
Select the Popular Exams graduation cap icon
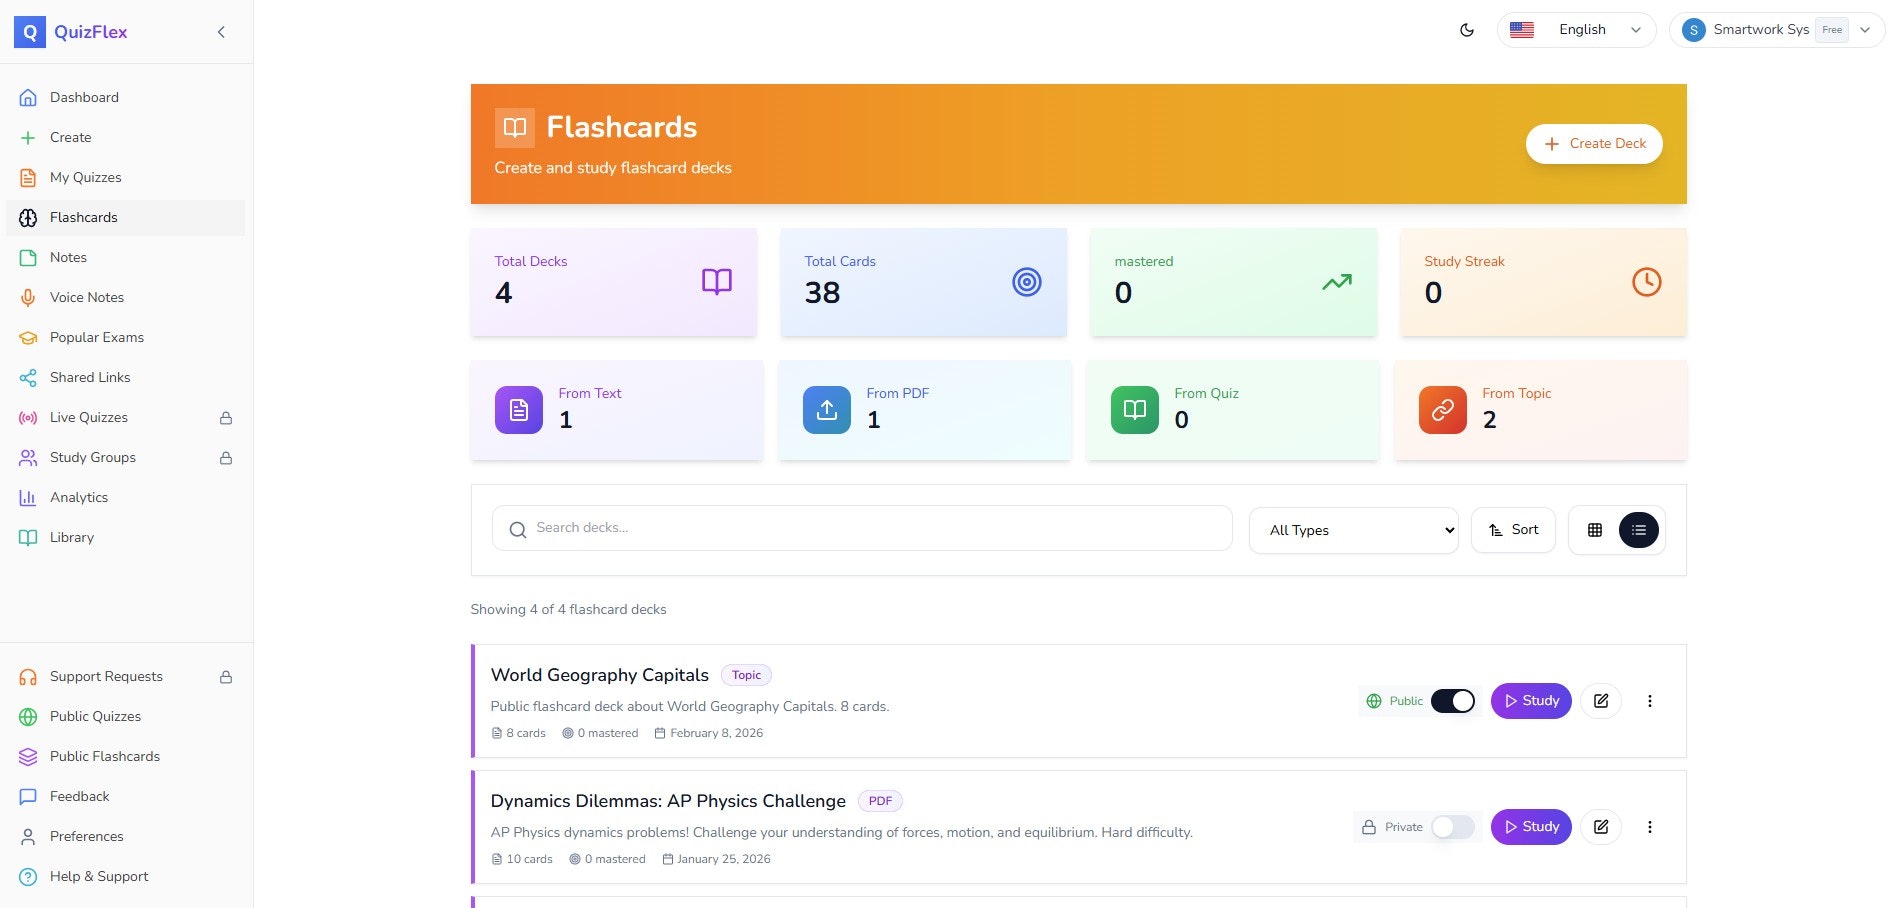[27, 337]
